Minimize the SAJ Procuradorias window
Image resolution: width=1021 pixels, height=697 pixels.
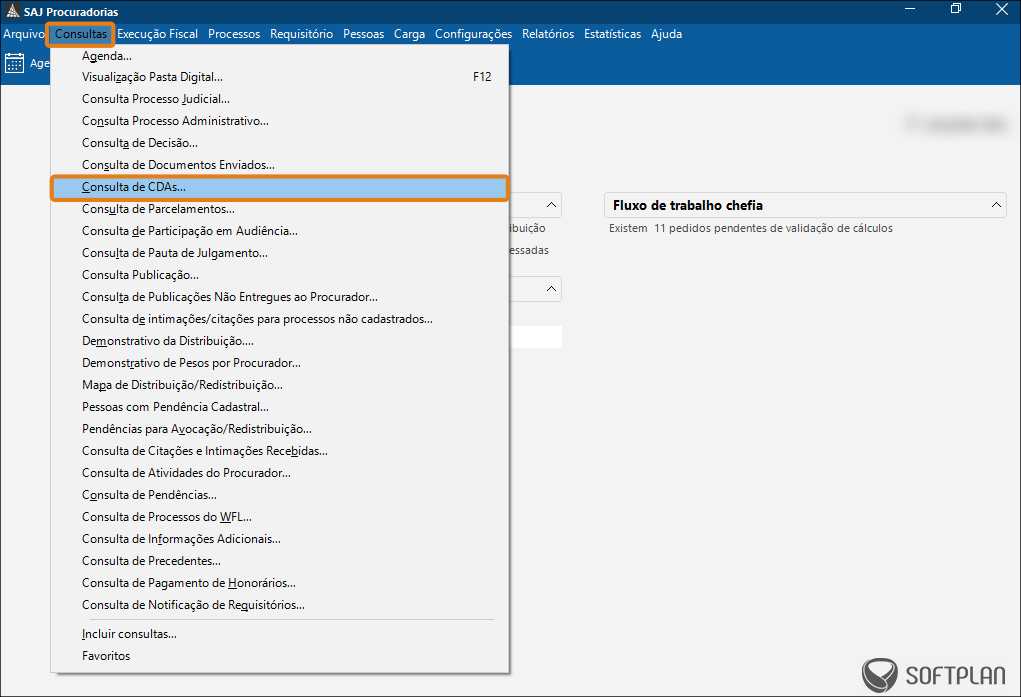910,9
